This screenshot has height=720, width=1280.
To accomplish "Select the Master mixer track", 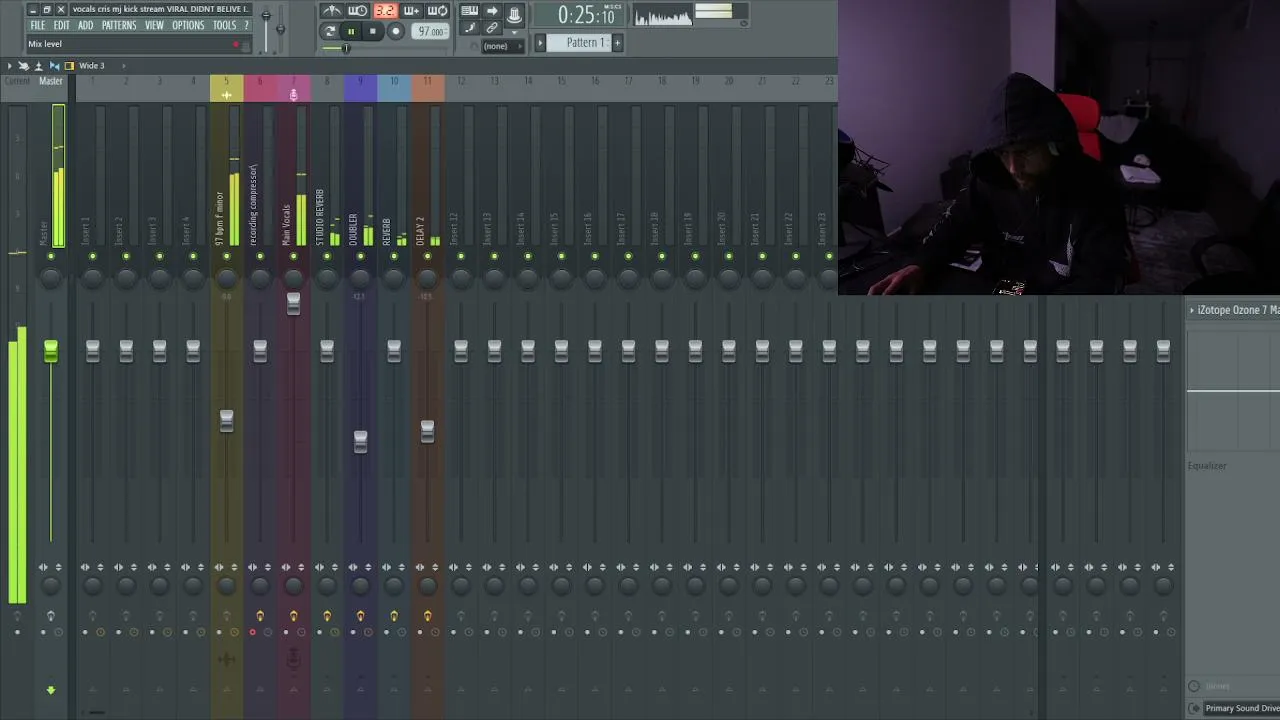I will (51, 81).
